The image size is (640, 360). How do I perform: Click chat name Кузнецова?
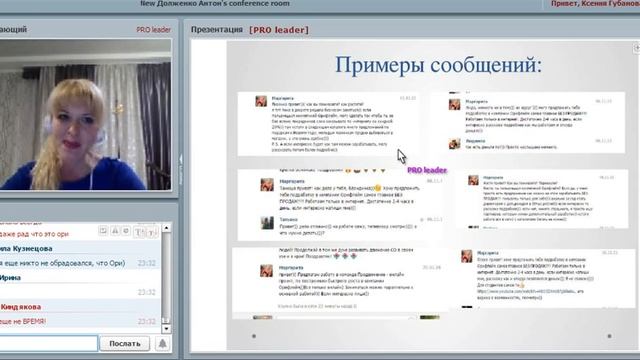click(32, 249)
